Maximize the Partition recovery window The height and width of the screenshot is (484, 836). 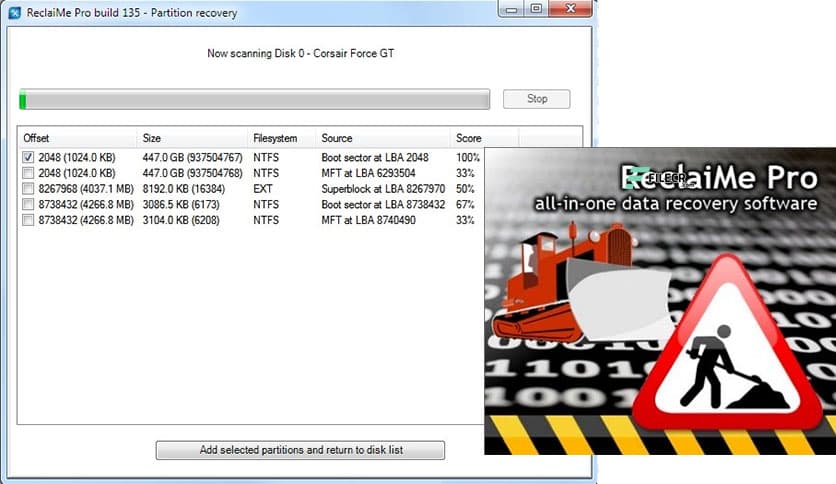536,9
